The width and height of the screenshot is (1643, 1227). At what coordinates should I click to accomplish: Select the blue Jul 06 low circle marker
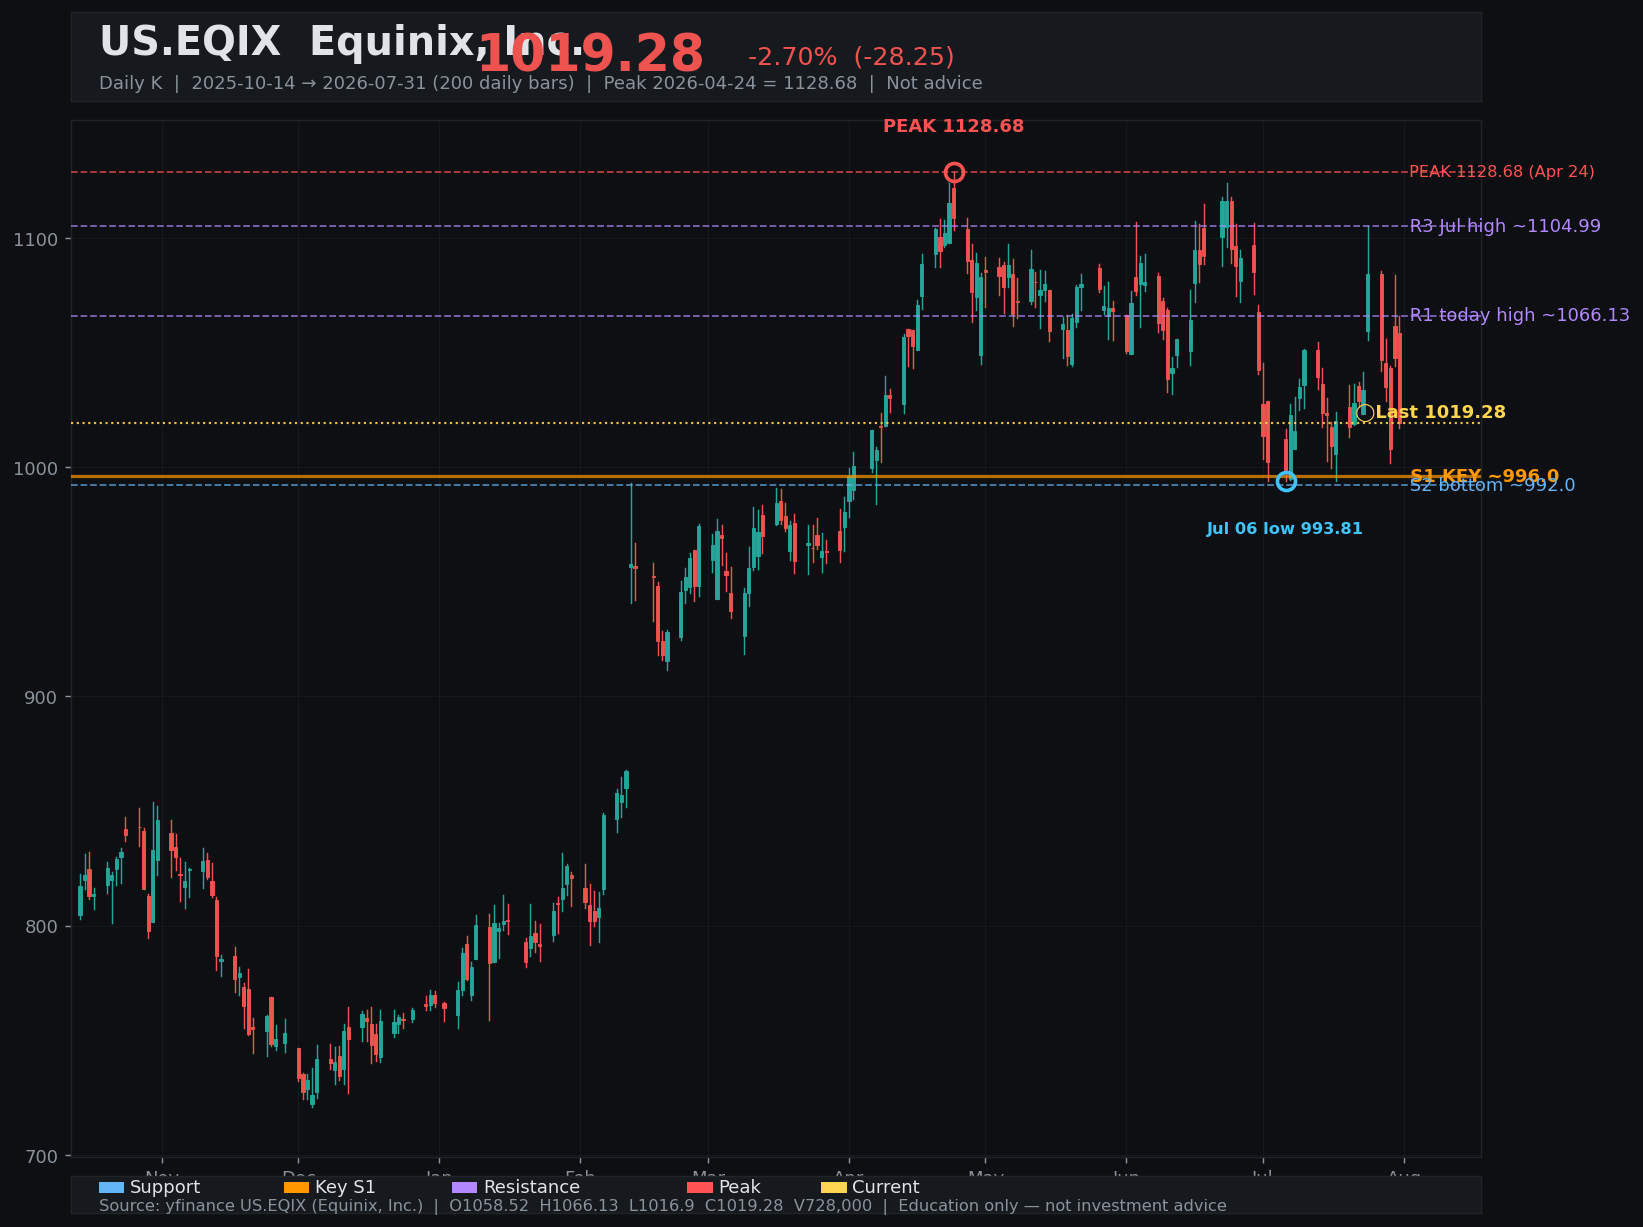1286,482
